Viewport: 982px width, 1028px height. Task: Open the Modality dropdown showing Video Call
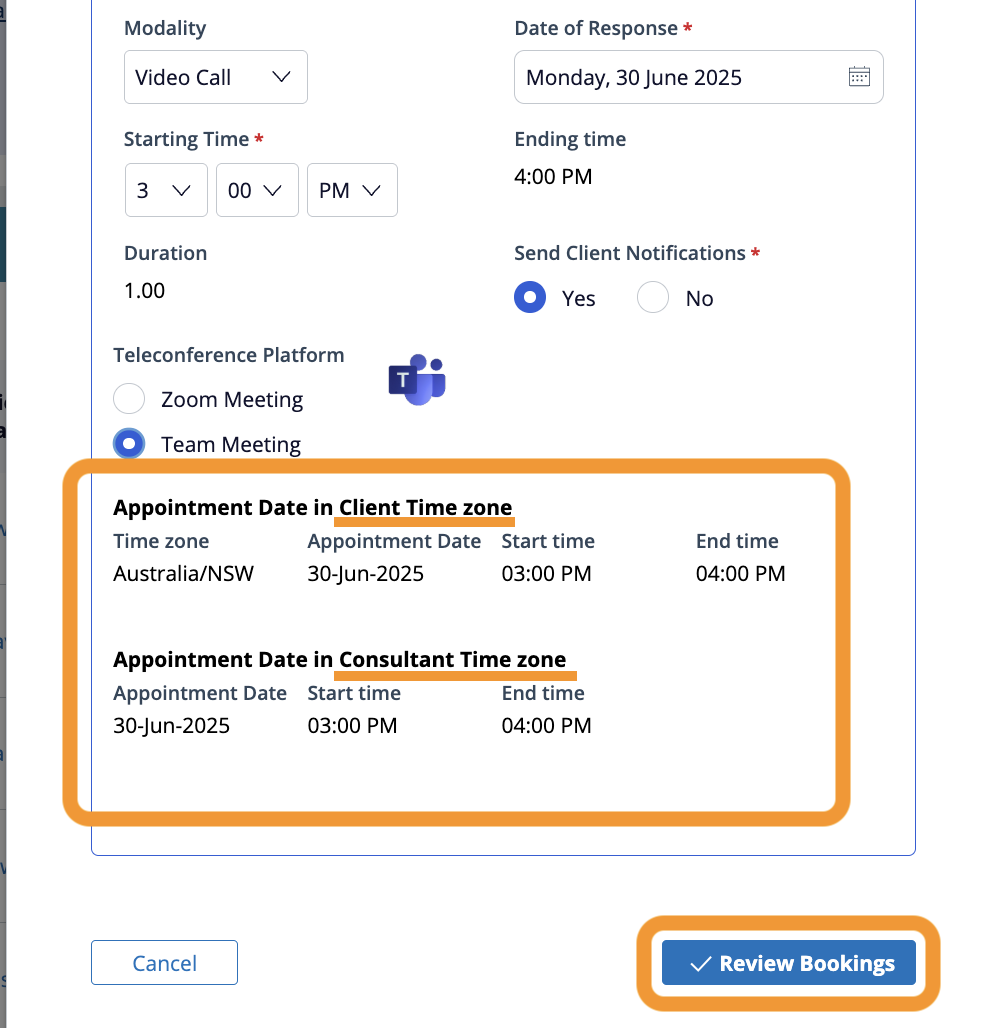click(215, 77)
